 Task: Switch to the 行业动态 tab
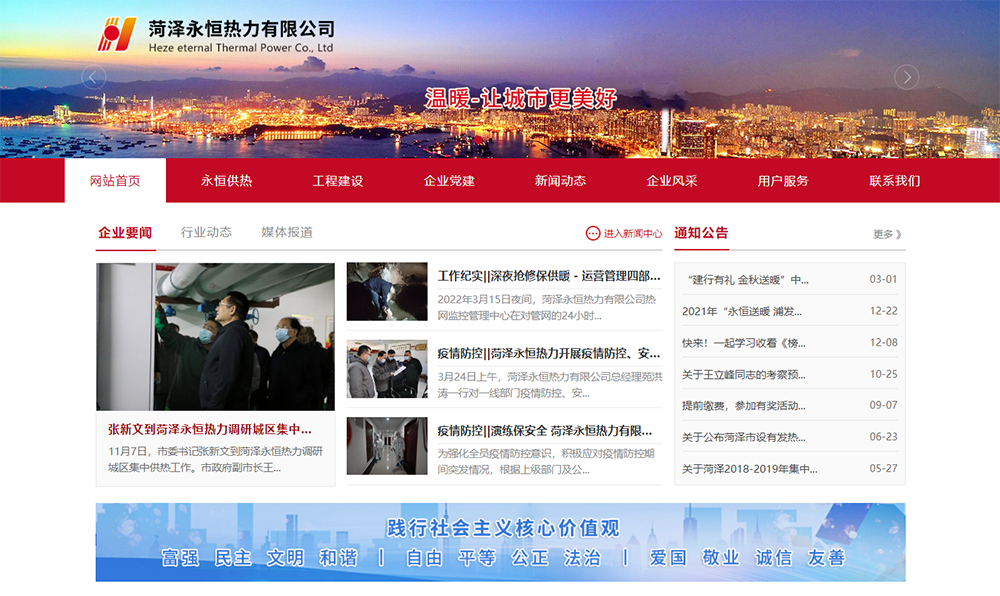(x=206, y=232)
